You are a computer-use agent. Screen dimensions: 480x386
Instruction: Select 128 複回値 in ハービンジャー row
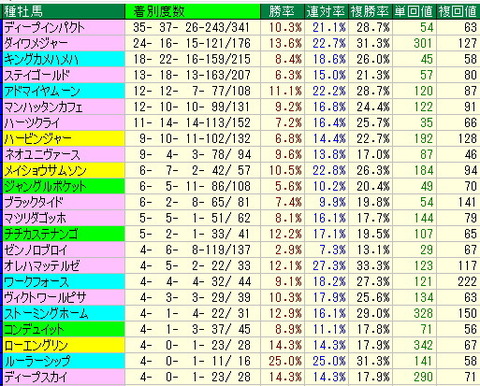tap(467, 139)
